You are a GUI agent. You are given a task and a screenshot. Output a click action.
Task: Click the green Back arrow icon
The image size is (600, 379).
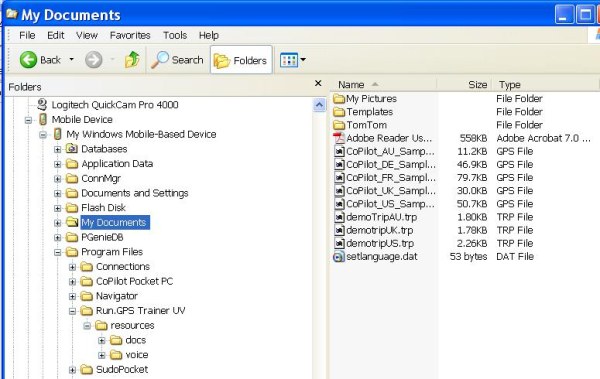[x=28, y=60]
